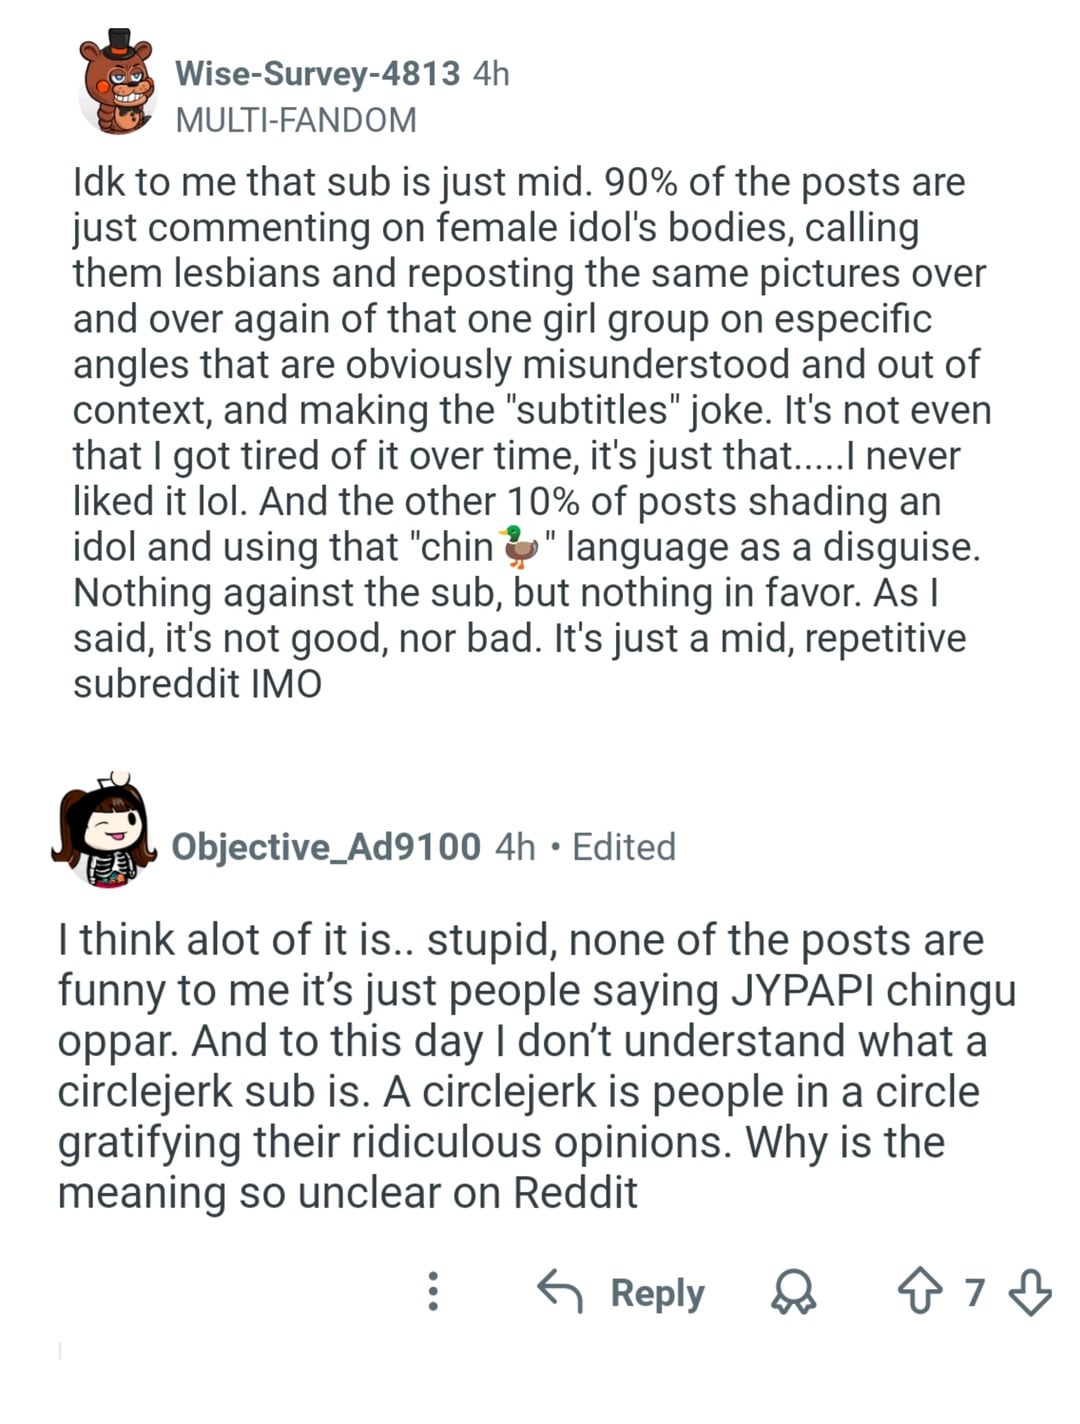Tap the Edited indicator label
This screenshot has height=1424, width=1080.
tap(624, 847)
